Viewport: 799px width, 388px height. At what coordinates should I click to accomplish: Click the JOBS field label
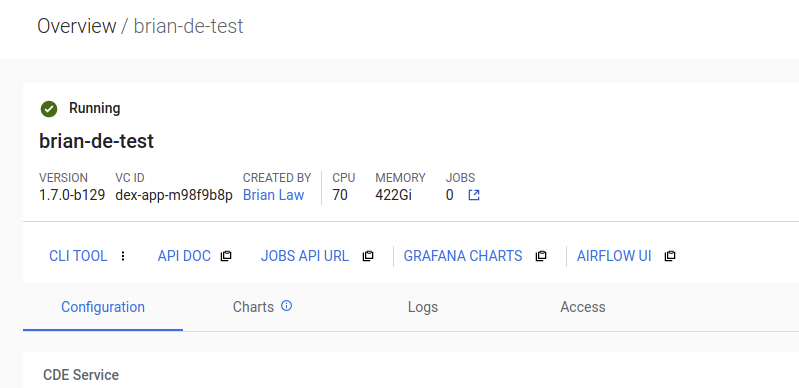click(460, 178)
